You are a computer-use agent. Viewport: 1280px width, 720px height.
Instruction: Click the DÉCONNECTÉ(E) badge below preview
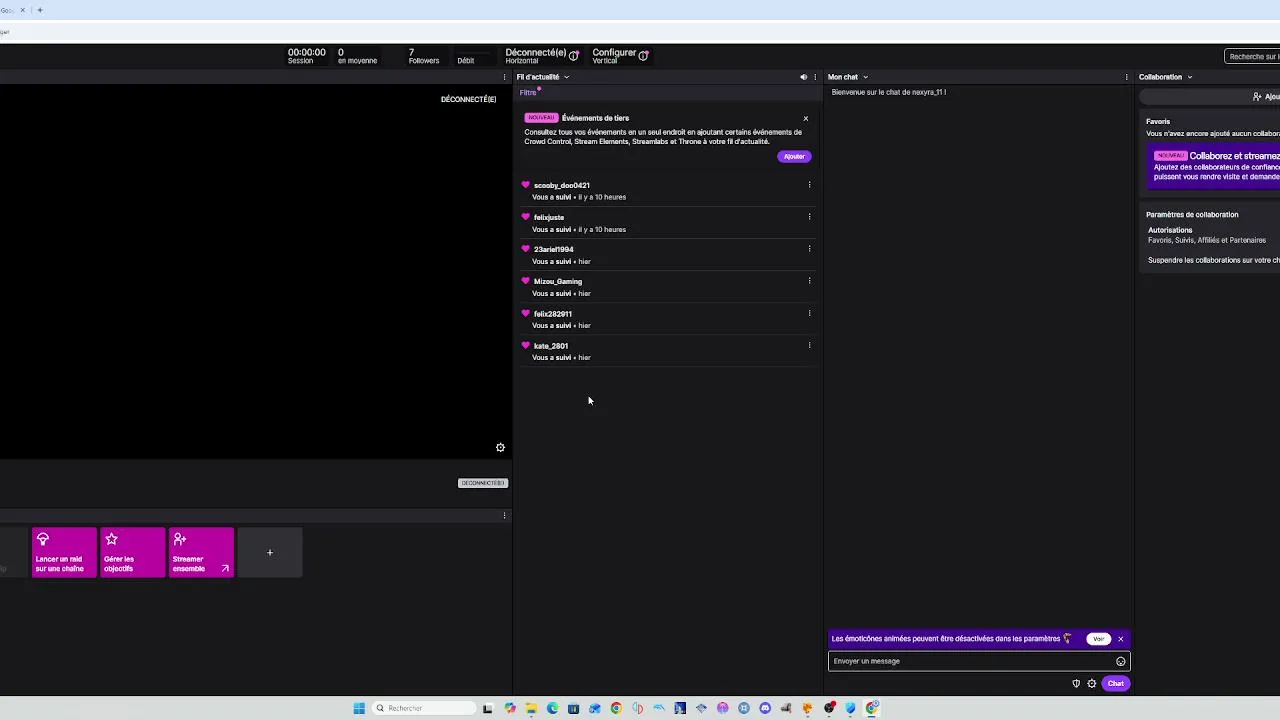(483, 483)
